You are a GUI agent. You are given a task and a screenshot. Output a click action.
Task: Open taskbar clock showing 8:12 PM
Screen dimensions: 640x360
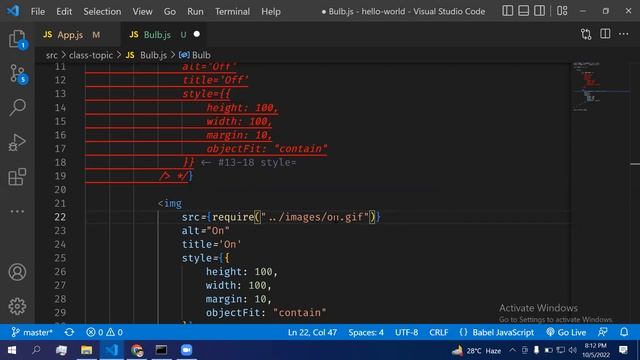click(596, 350)
